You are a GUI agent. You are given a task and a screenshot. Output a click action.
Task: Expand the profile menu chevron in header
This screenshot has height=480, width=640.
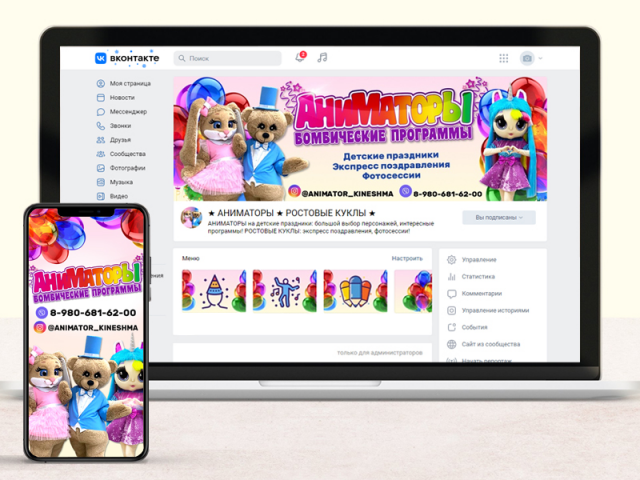coord(540,58)
